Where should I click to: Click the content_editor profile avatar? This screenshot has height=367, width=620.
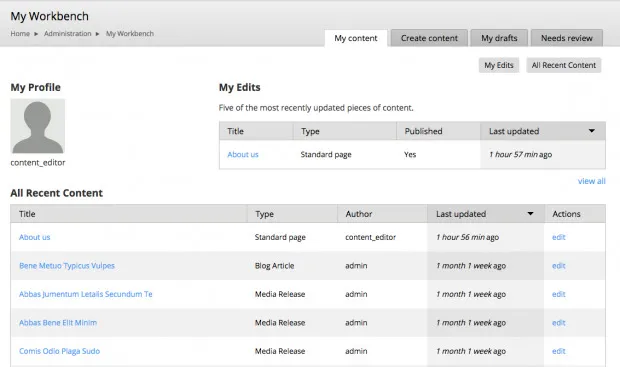pyautogui.click(x=38, y=126)
